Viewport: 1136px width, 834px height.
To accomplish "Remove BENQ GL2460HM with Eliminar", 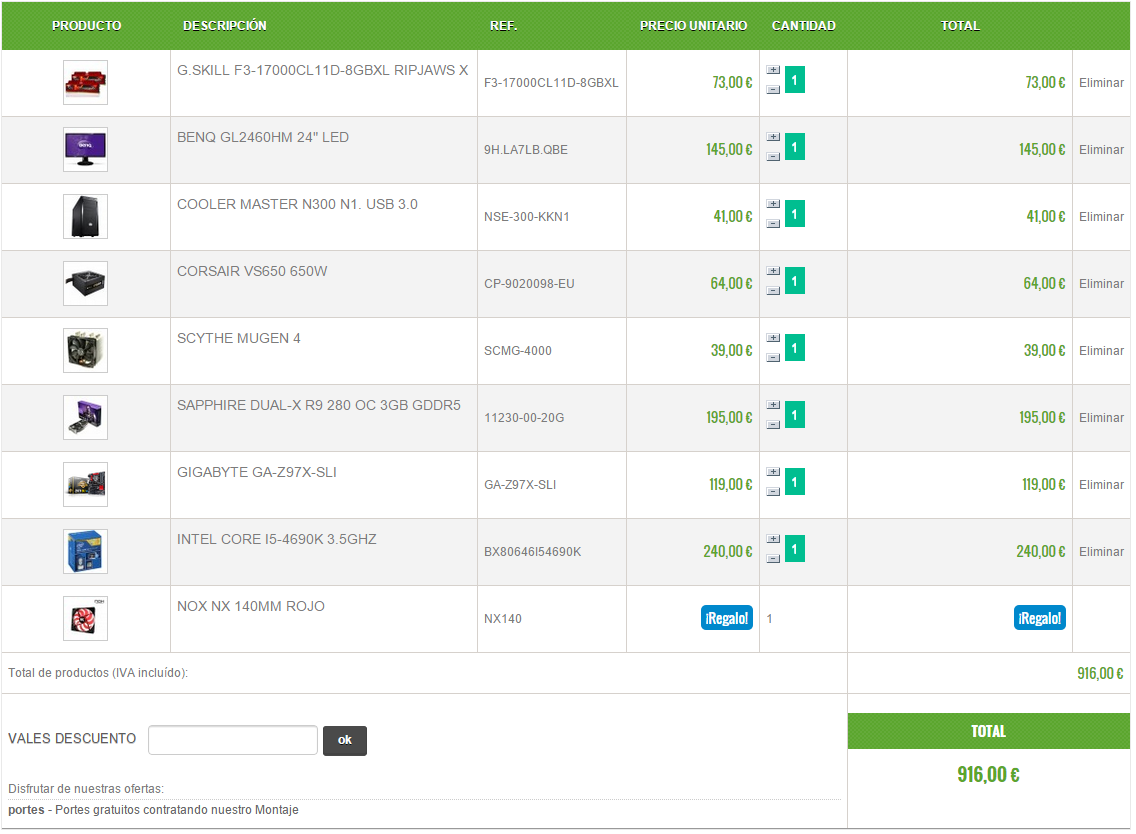I will tap(1101, 149).
